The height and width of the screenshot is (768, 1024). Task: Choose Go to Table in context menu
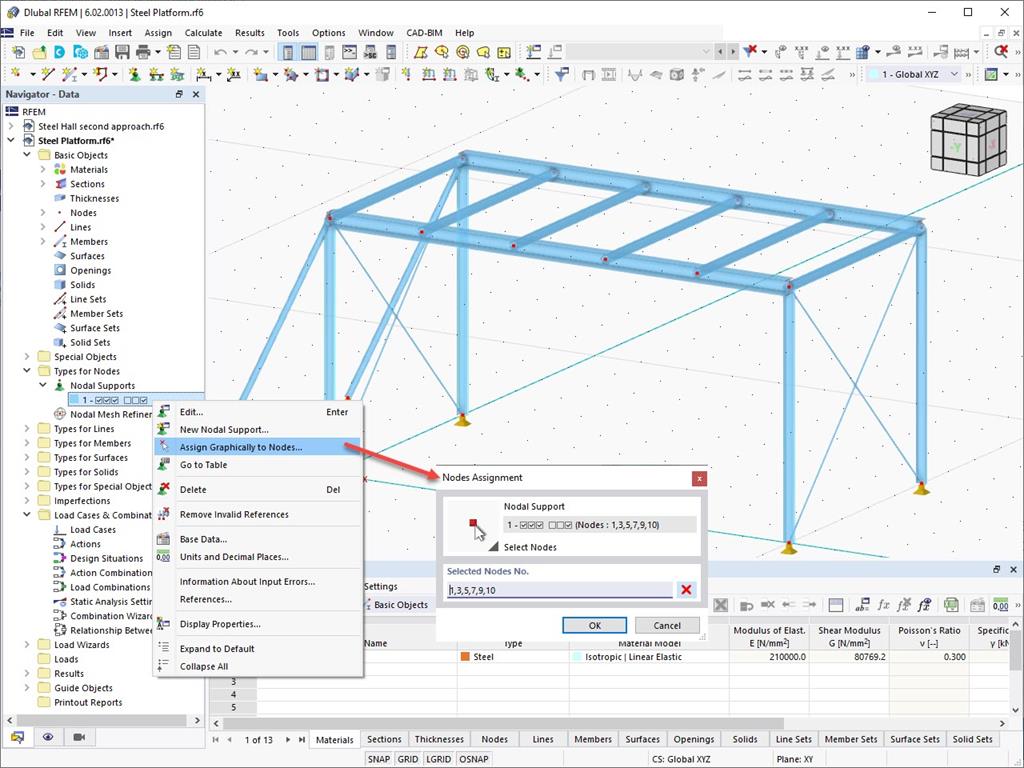257,465
